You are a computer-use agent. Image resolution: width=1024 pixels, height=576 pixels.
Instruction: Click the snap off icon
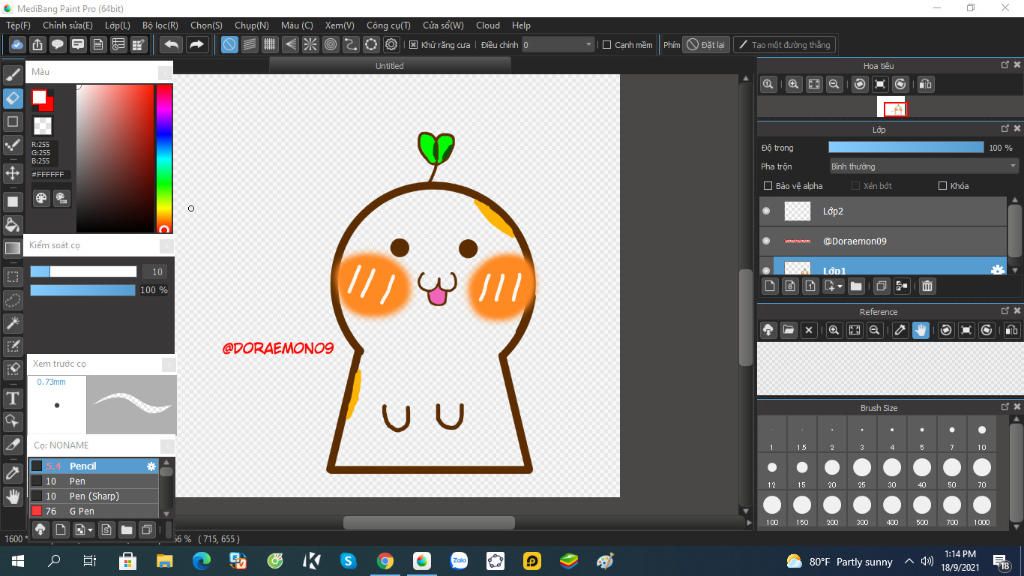[229, 44]
